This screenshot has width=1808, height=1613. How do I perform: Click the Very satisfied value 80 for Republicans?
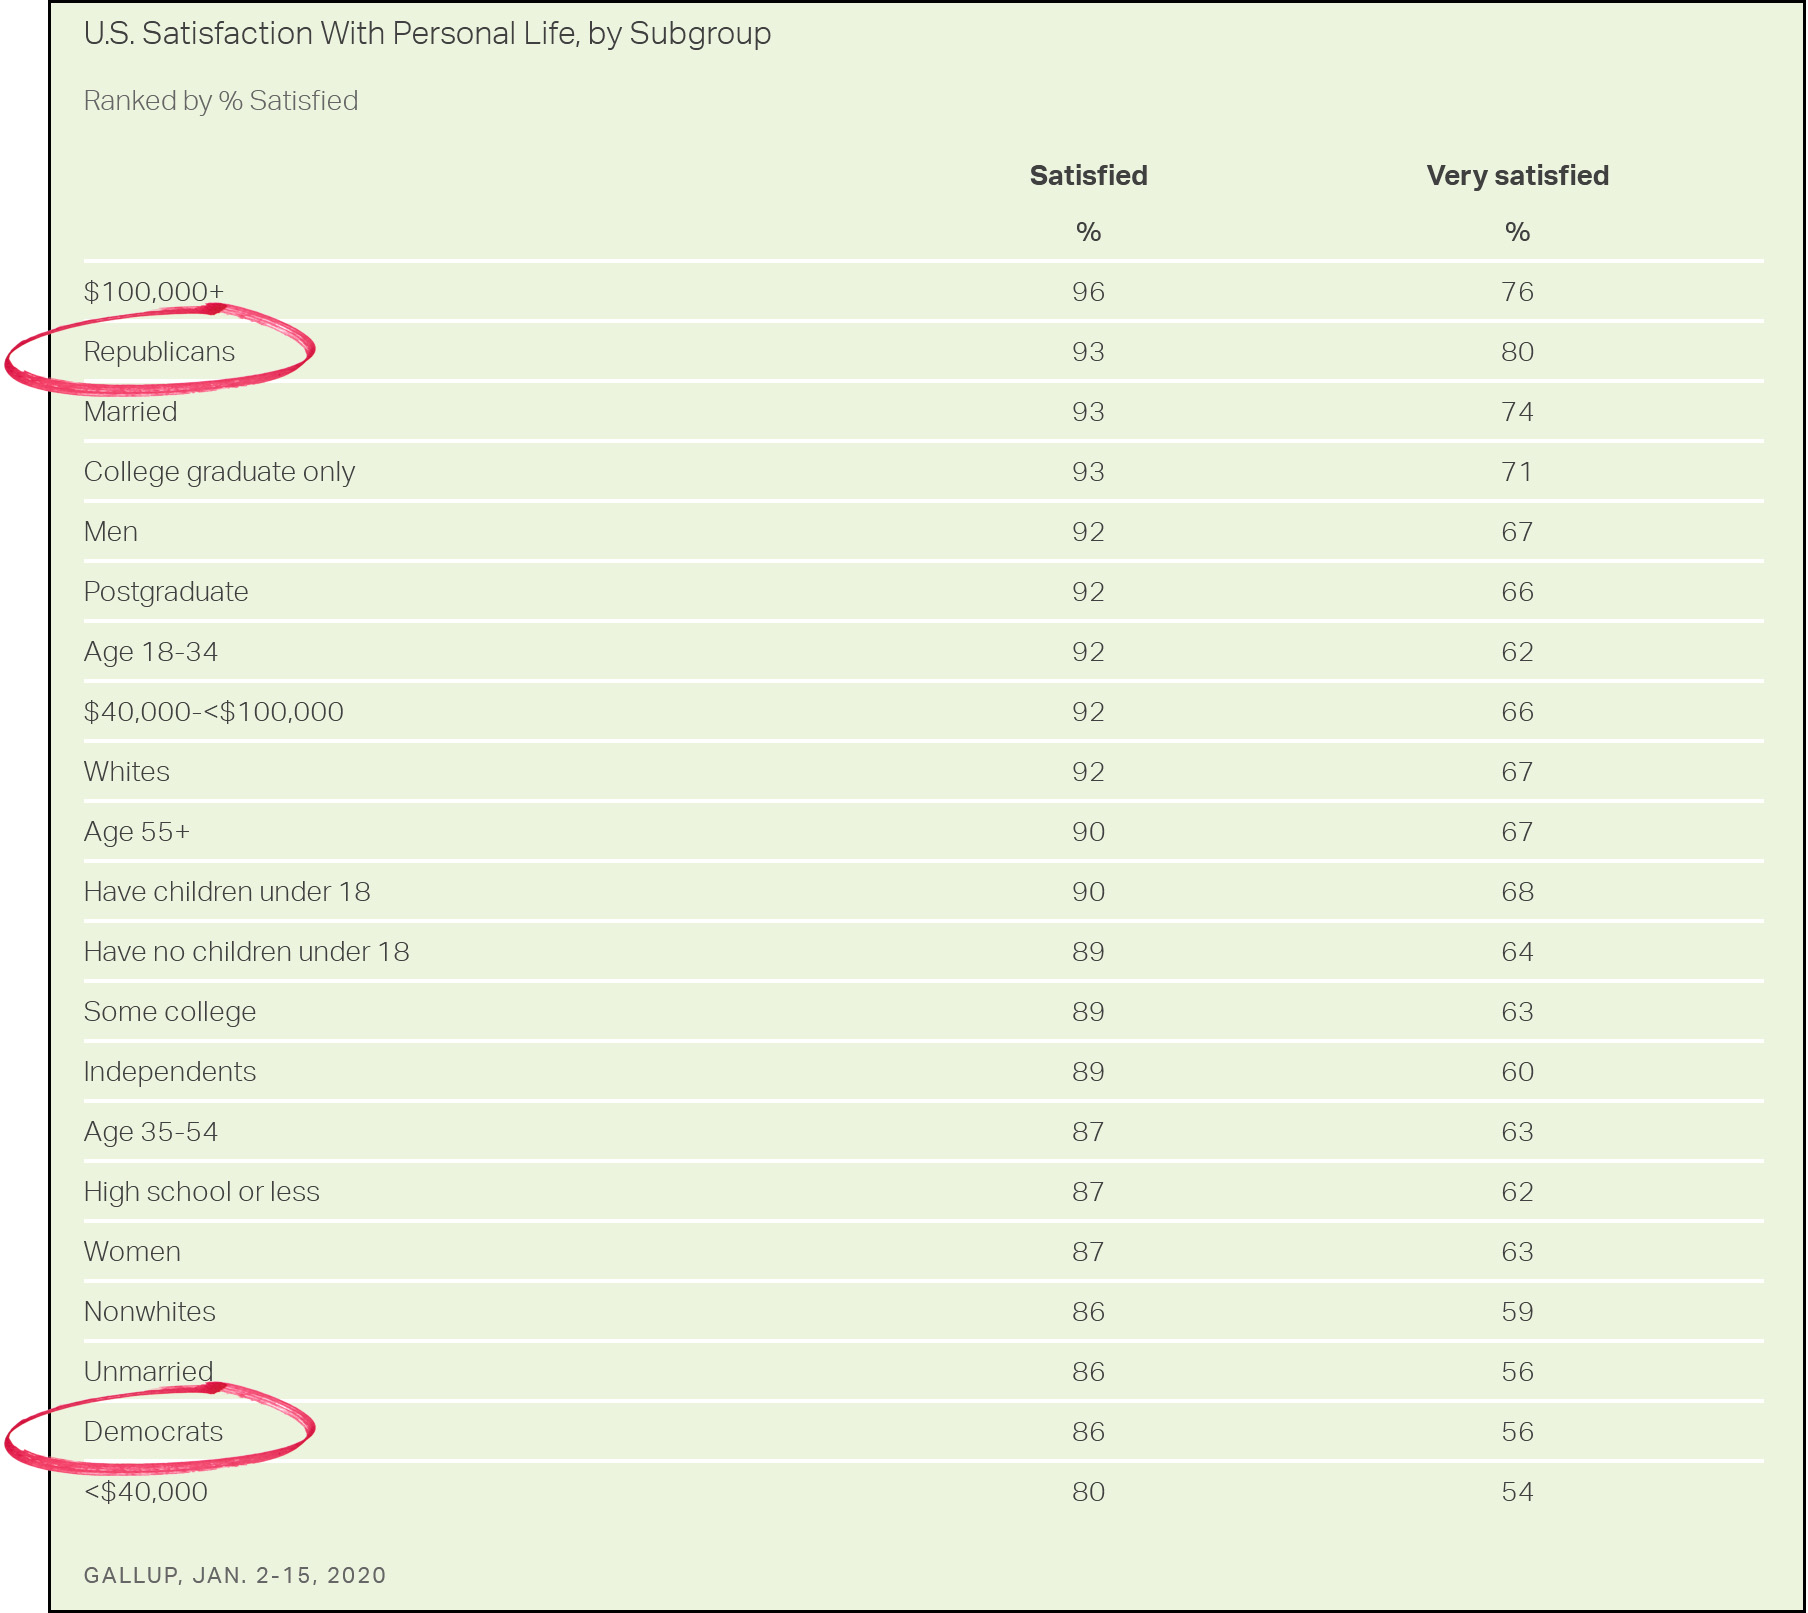click(1517, 352)
